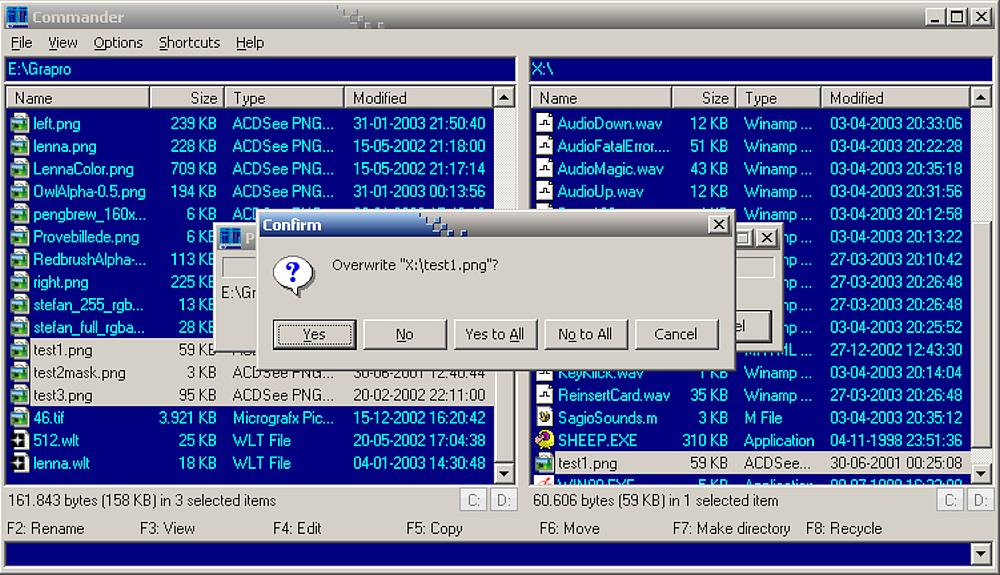Click the X:\ path bar

tap(761, 69)
